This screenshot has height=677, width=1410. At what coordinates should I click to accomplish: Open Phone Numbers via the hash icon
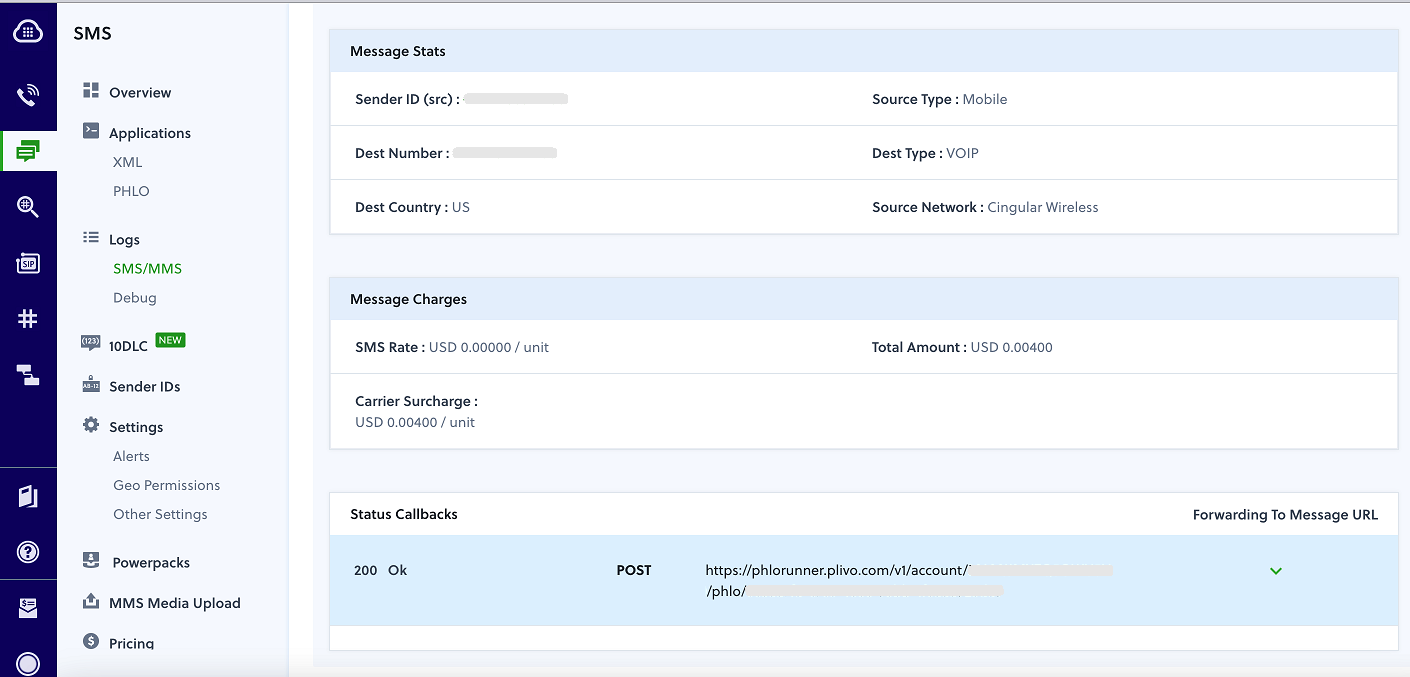pyautogui.click(x=28, y=318)
